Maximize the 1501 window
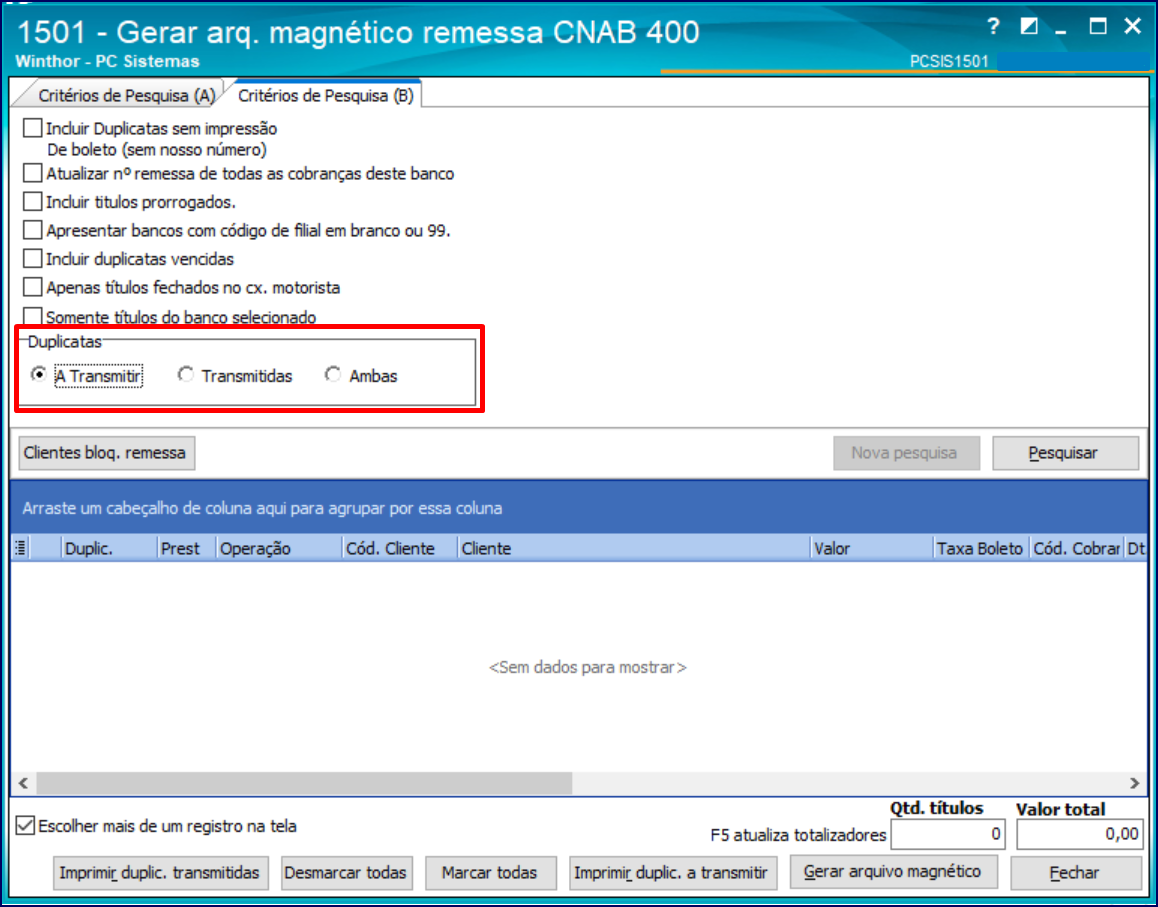Image resolution: width=1158 pixels, height=907 pixels. [x=1098, y=27]
